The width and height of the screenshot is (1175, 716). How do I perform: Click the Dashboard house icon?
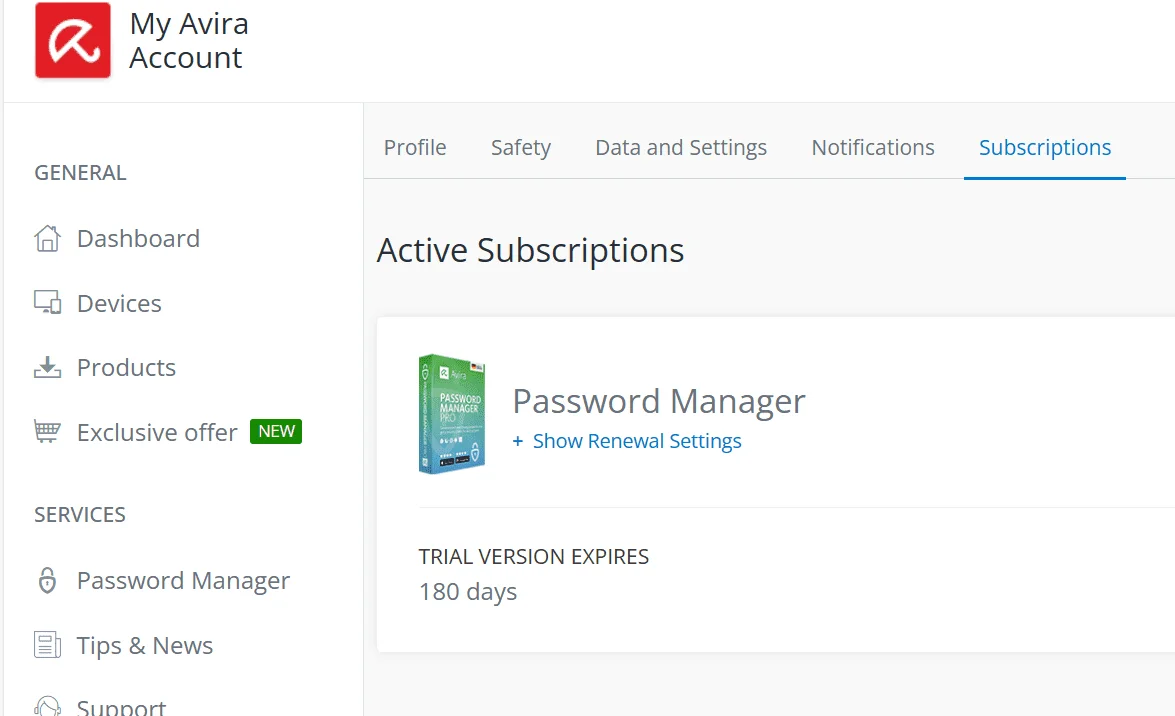tap(47, 238)
